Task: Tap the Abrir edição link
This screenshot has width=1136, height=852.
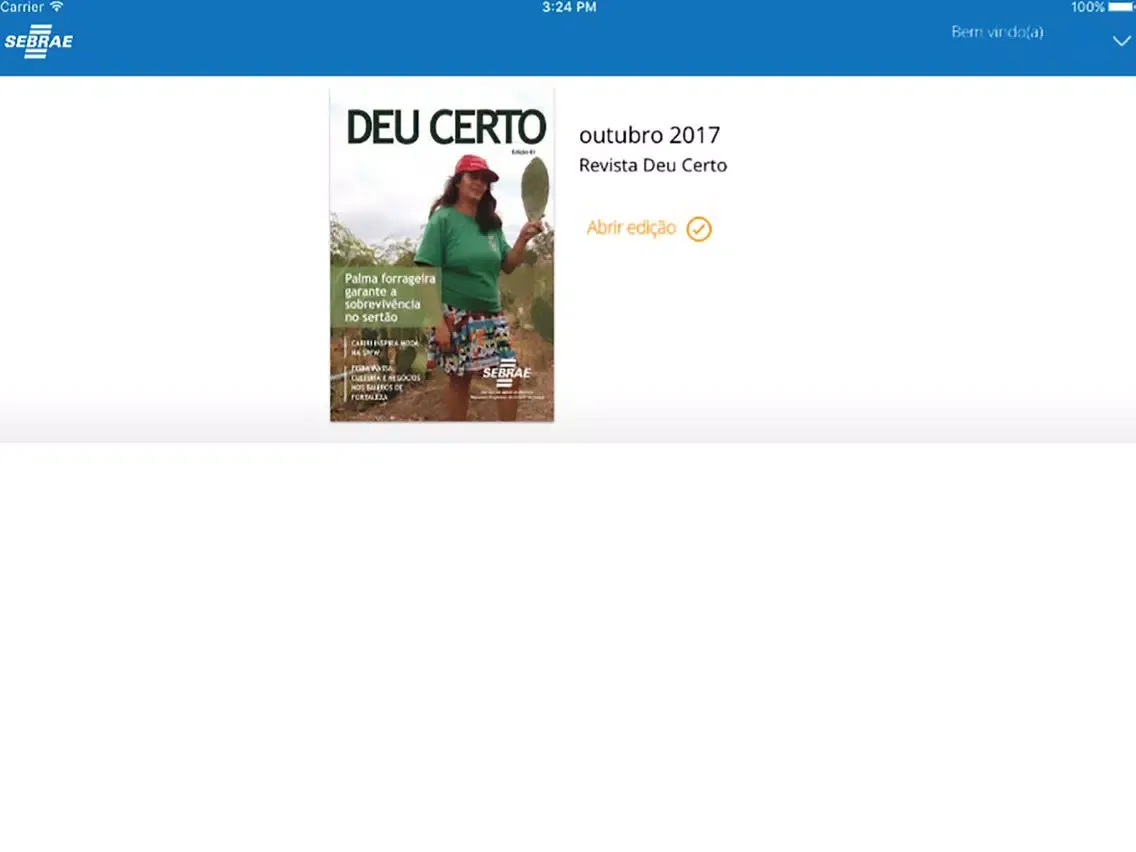Action: pyautogui.click(x=631, y=227)
